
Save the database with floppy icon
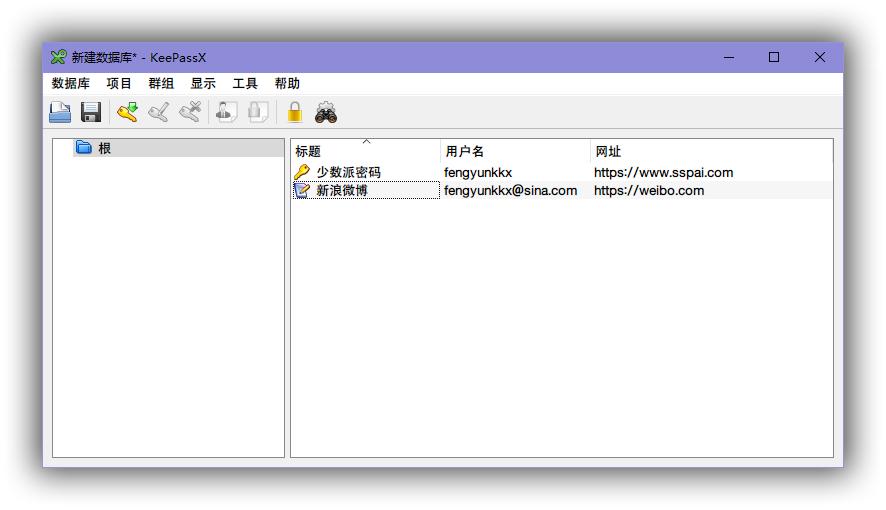click(x=90, y=112)
